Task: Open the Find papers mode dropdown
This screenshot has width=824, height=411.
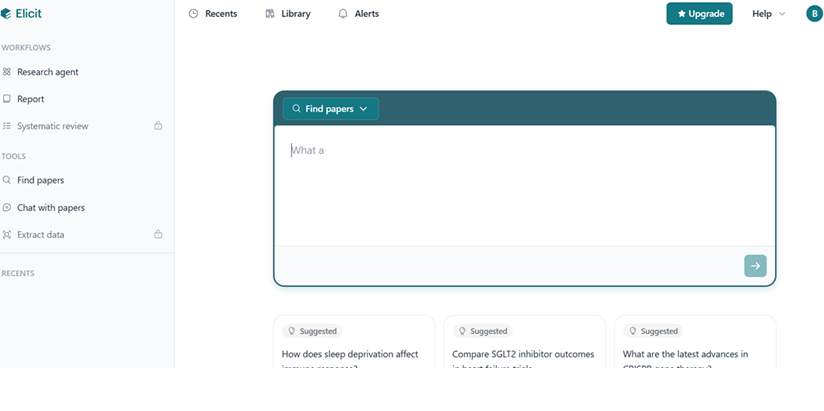Action: (331, 109)
